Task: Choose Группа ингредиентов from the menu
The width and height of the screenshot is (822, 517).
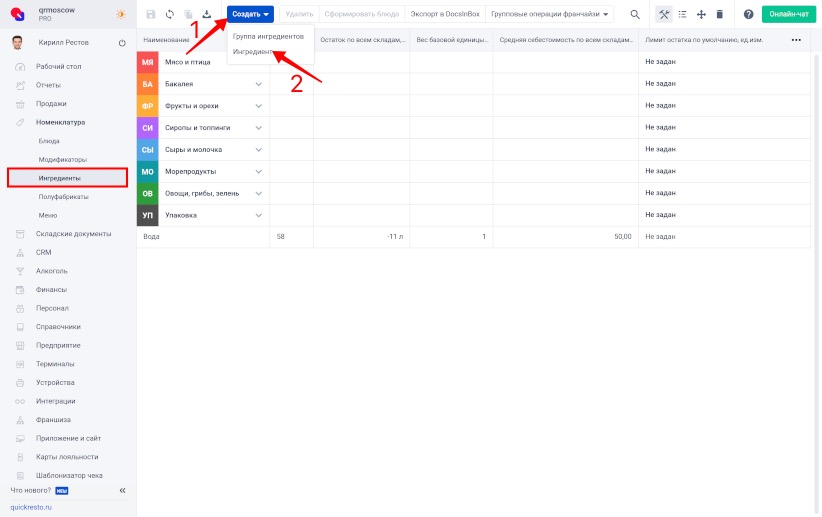Action: [x=268, y=36]
